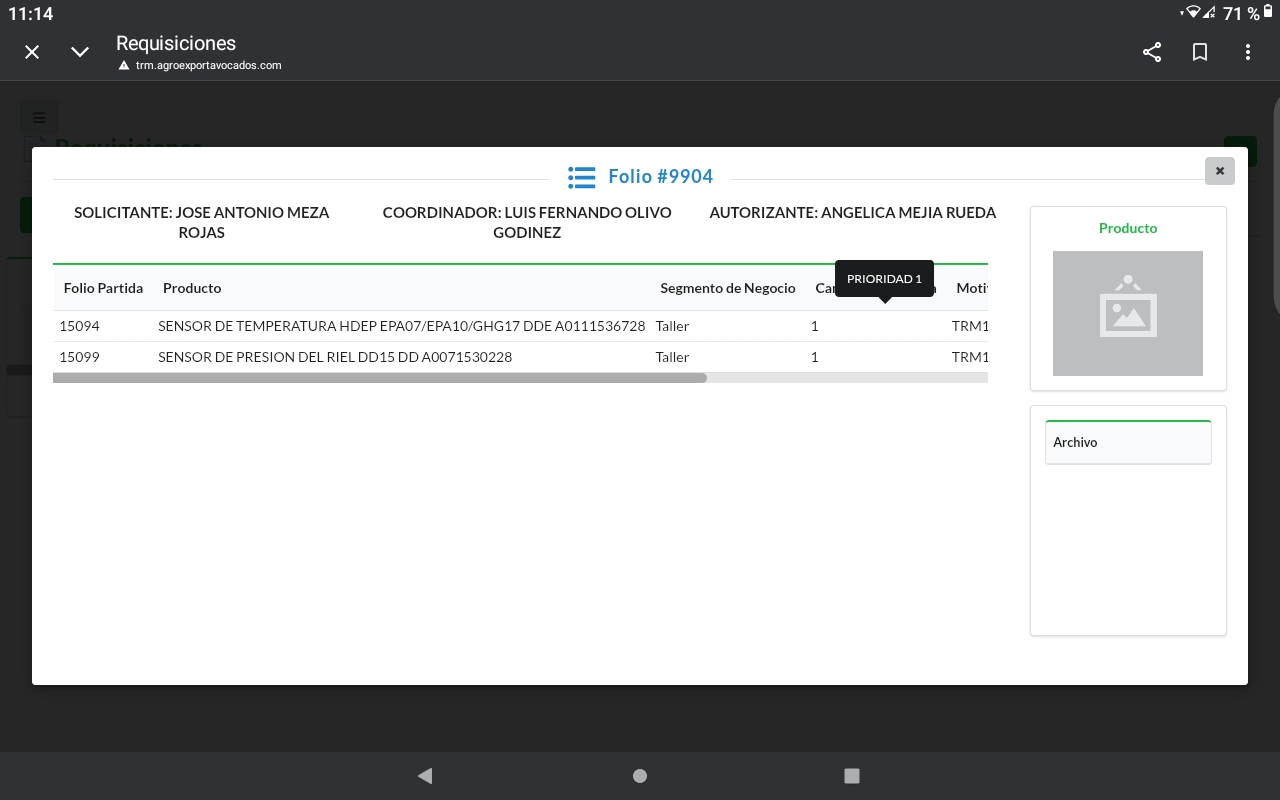Bookmark this page
1280x800 pixels.
click(1200, 52)
